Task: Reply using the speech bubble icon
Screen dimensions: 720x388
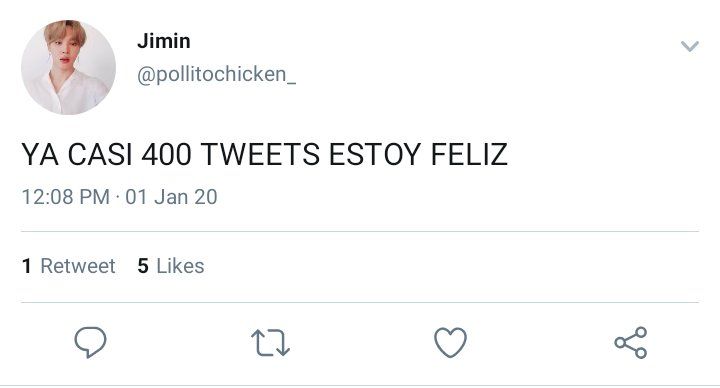Action: [x=90, y=342]
